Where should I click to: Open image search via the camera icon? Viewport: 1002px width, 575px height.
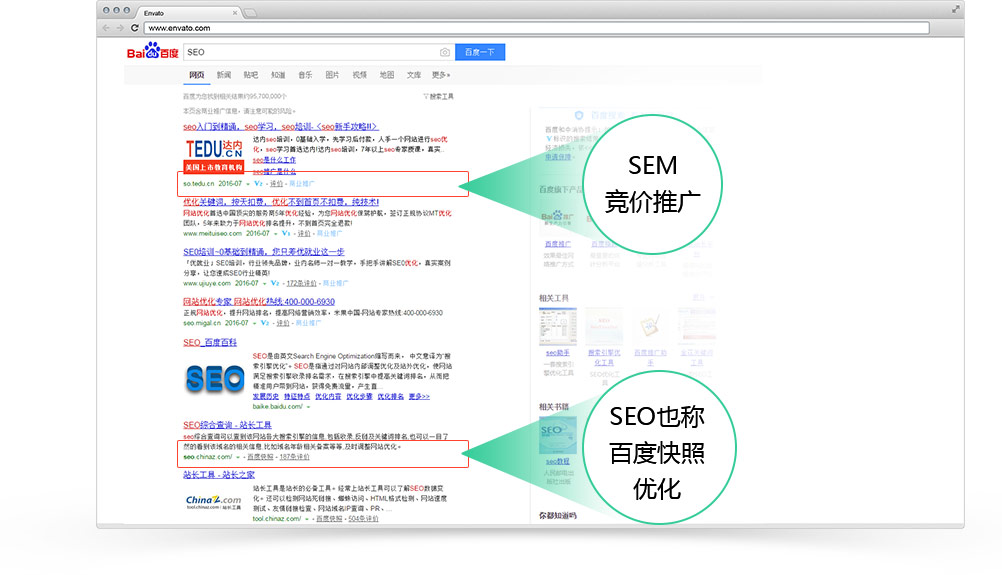[x=445, y=52]
